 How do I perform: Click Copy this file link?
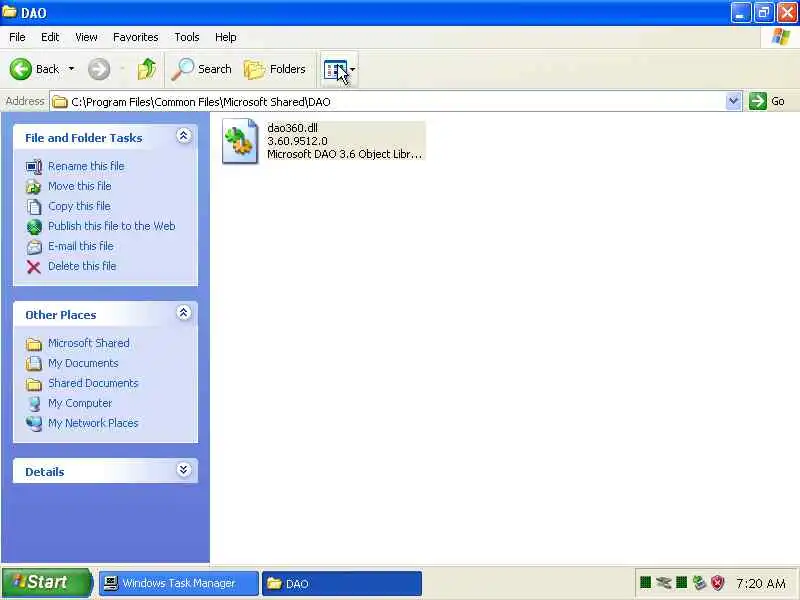point(79,206)
